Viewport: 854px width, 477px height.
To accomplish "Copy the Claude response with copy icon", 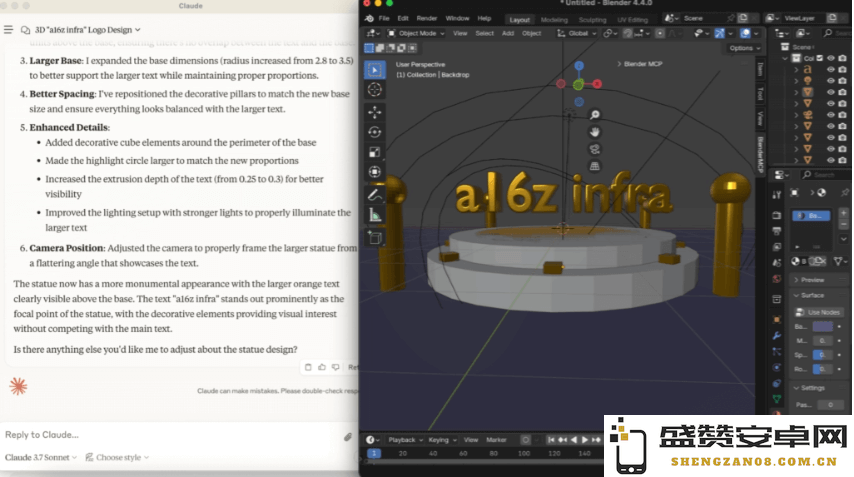I will click(308, 367).
